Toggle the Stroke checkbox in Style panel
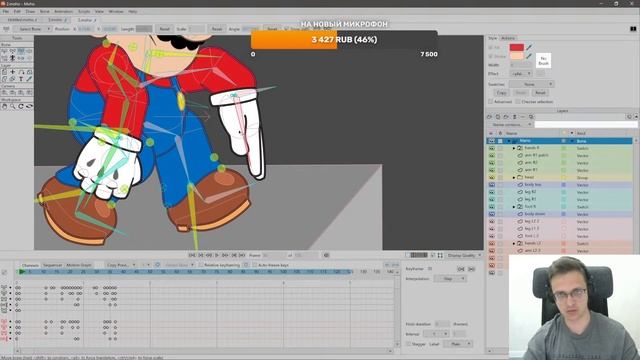 click(x=491, y=56)
